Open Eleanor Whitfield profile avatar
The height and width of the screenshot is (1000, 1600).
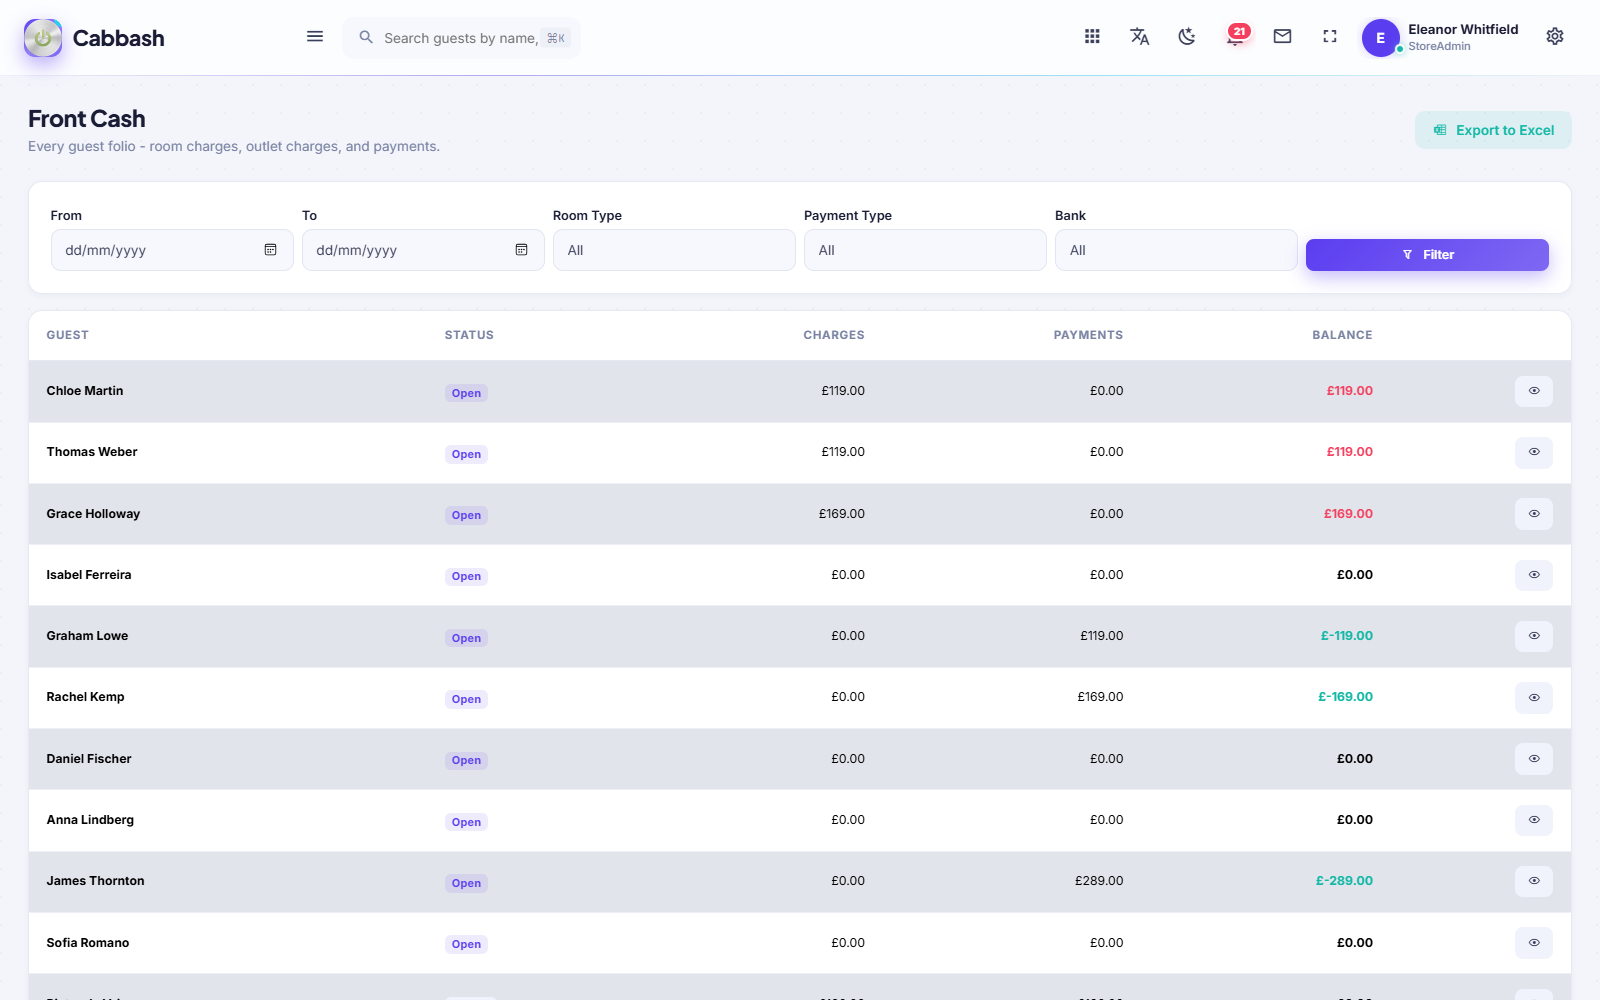tap(1380, 38)
